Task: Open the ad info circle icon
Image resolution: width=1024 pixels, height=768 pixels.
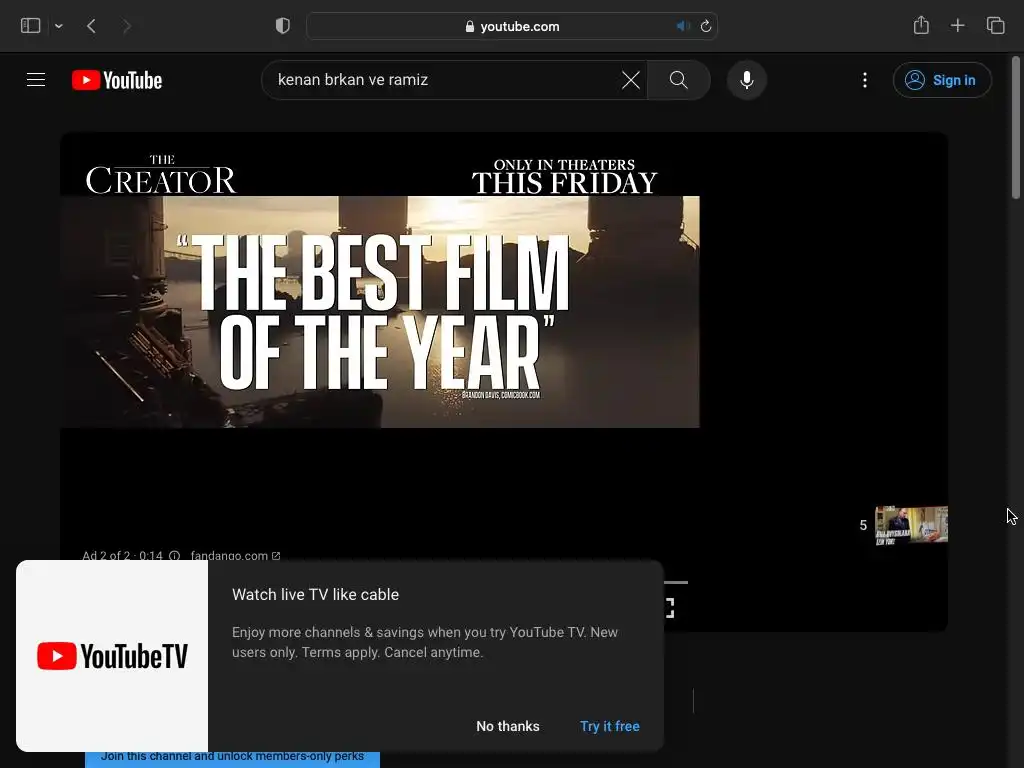Action: [174, 556]
